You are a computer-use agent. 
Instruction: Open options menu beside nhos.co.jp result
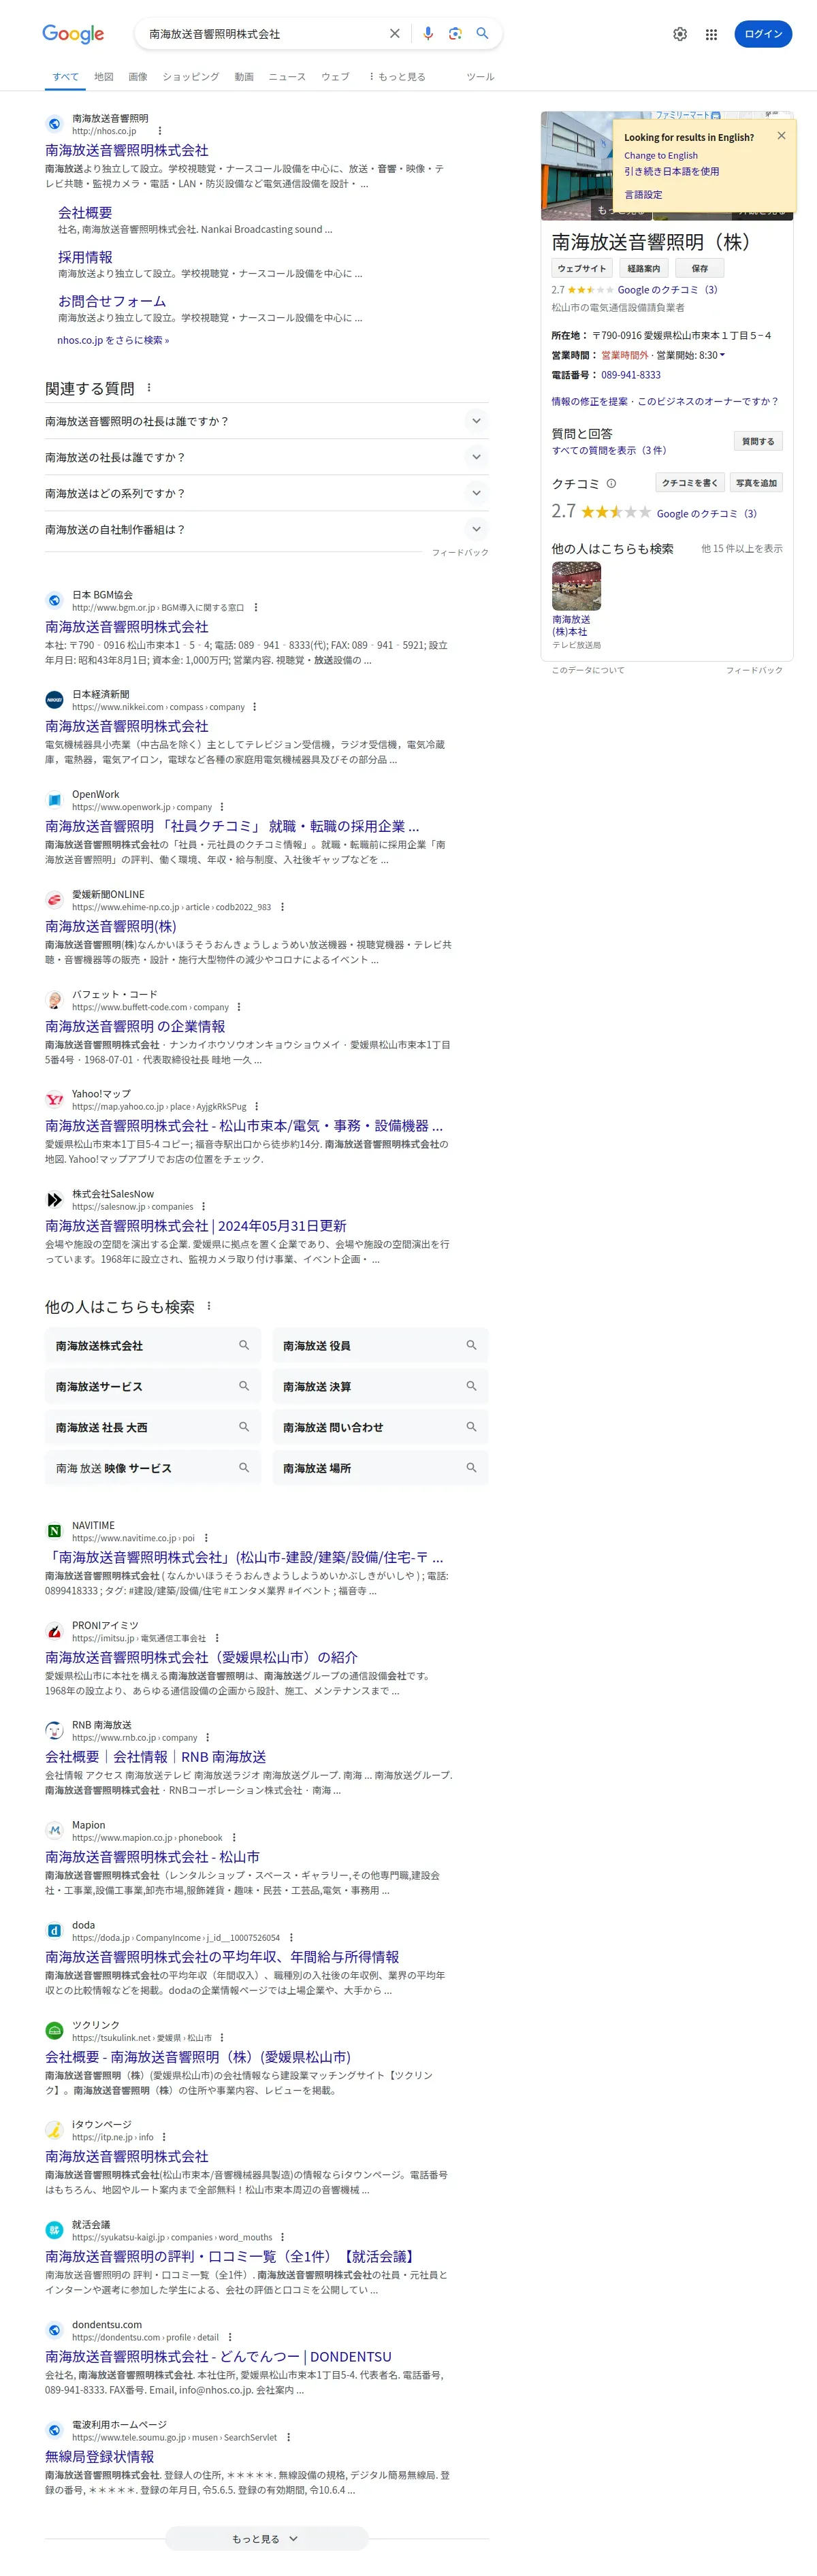click(159, 131)
